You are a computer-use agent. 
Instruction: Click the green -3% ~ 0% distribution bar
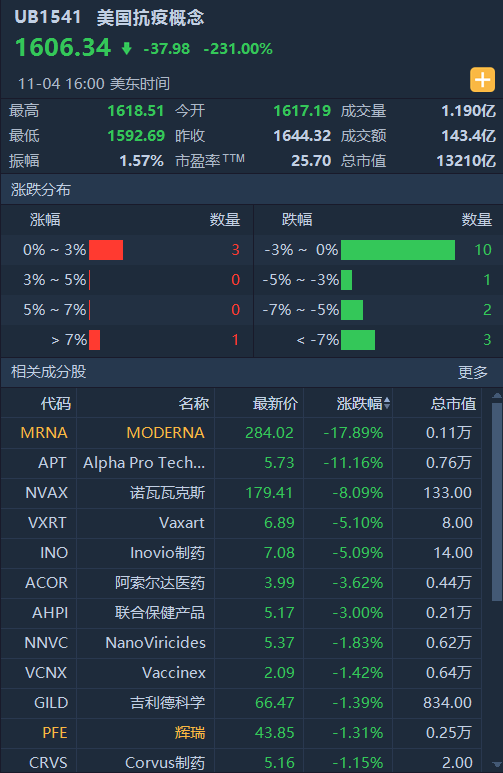(x=398, y=250)
